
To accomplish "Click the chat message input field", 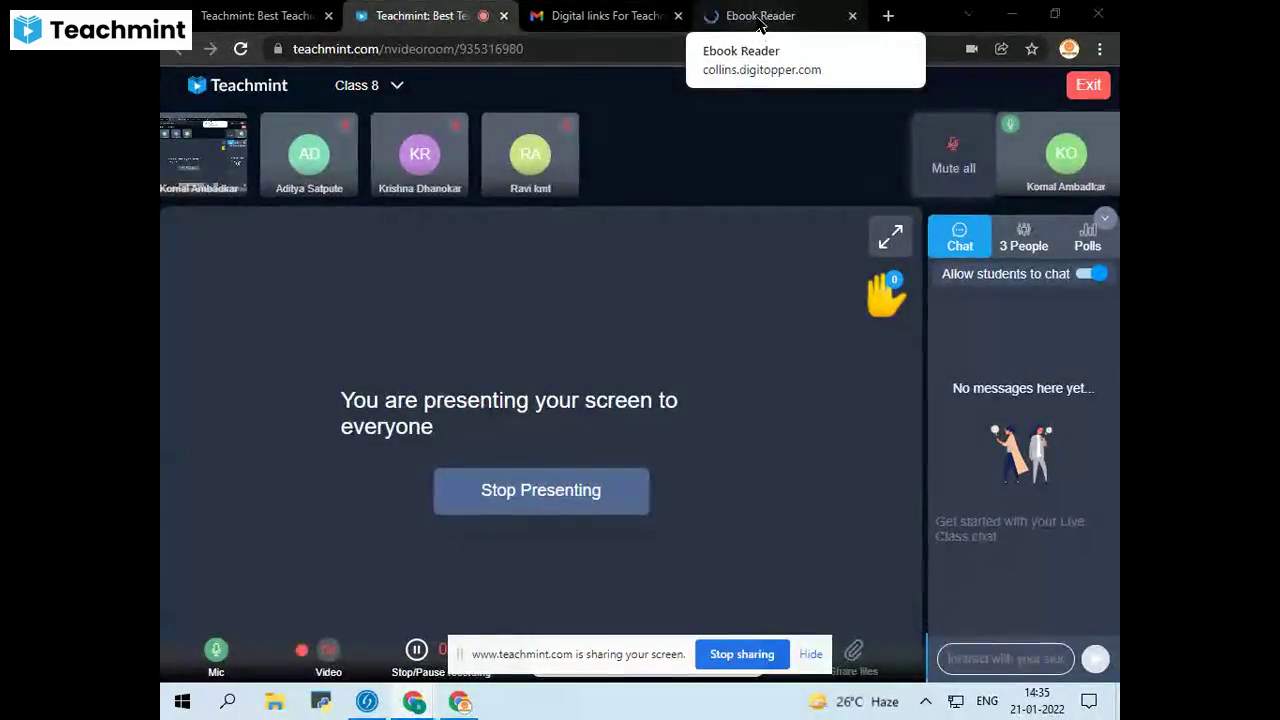I will click(x=1005, y=658).
